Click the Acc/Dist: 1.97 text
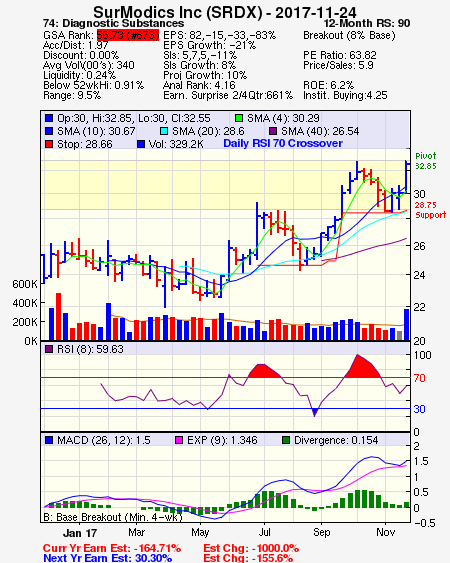The width and height of the screenshot is (450, 563). pos(75,45)
